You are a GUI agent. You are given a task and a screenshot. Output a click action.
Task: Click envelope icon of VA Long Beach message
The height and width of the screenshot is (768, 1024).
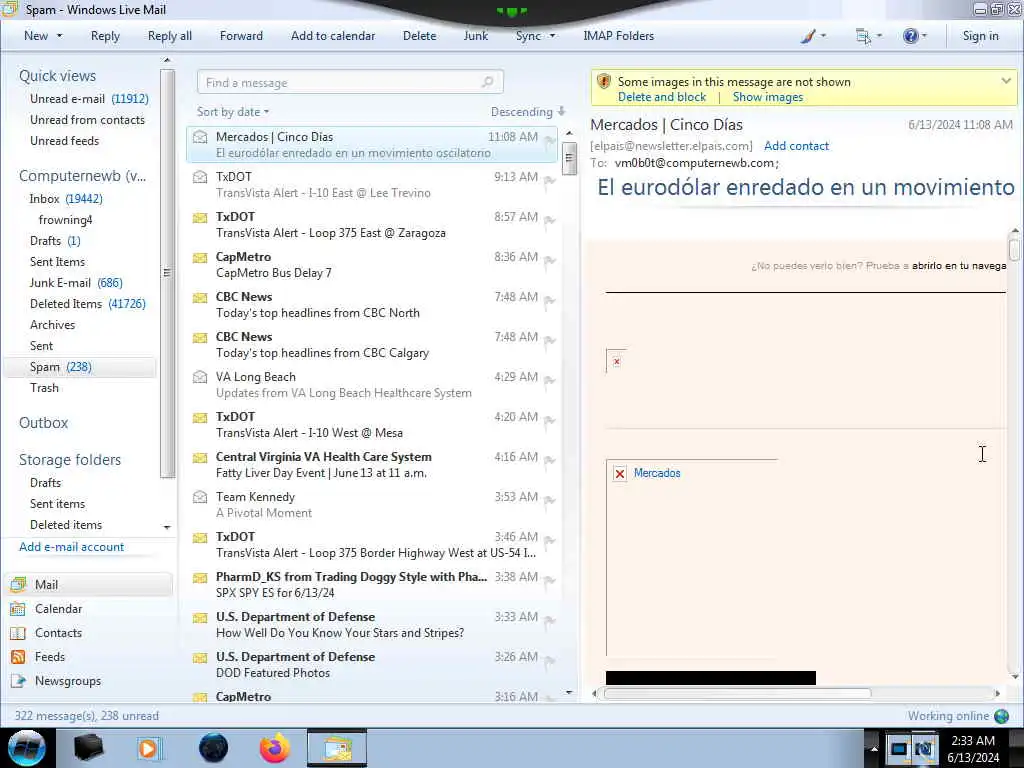point(200,377)
